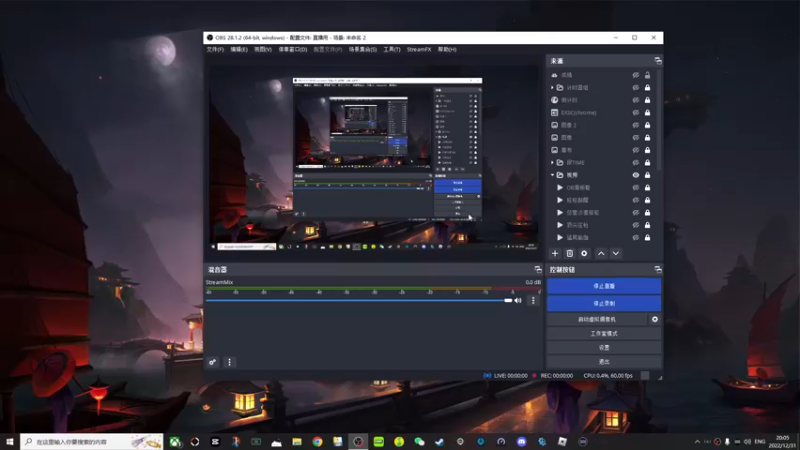Open 设置 settings button
This screenshot has width=800, height=450.
[604, 347]
